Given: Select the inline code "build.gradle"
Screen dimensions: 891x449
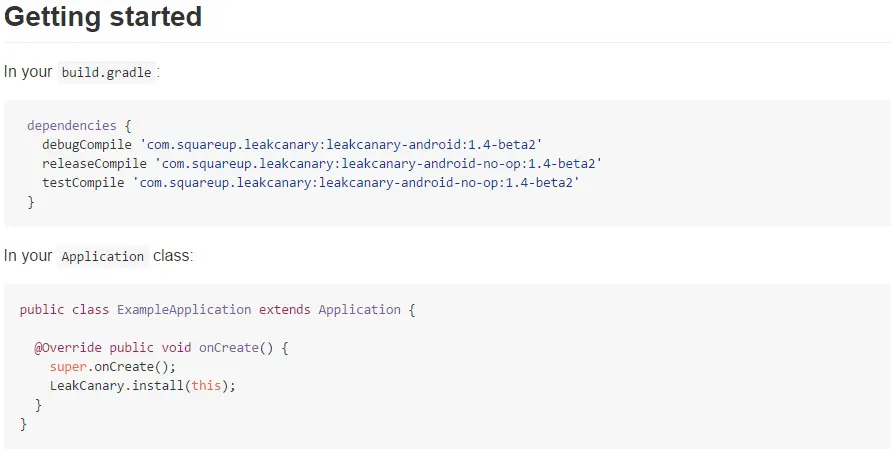Looking at the screenshot, I should click(106, 73).
